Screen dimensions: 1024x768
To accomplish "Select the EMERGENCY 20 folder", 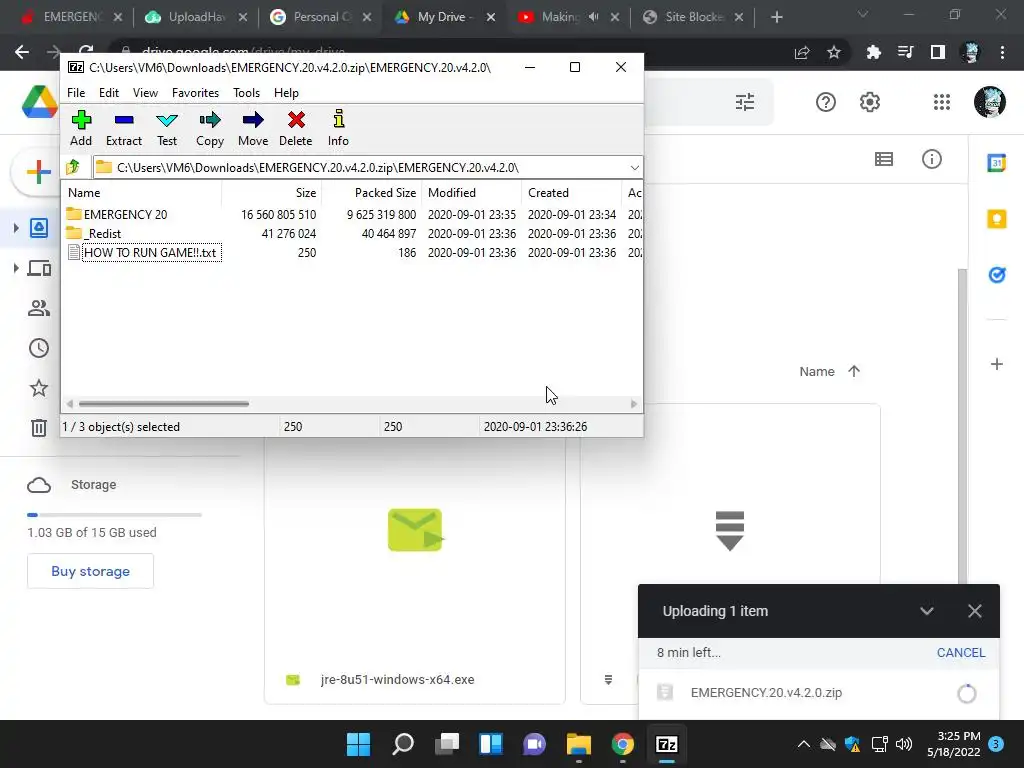I will 125,214.
